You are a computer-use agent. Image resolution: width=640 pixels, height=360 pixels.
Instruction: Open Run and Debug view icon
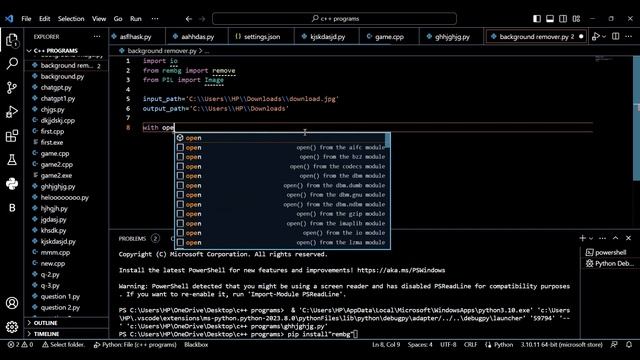coord(12,111)
